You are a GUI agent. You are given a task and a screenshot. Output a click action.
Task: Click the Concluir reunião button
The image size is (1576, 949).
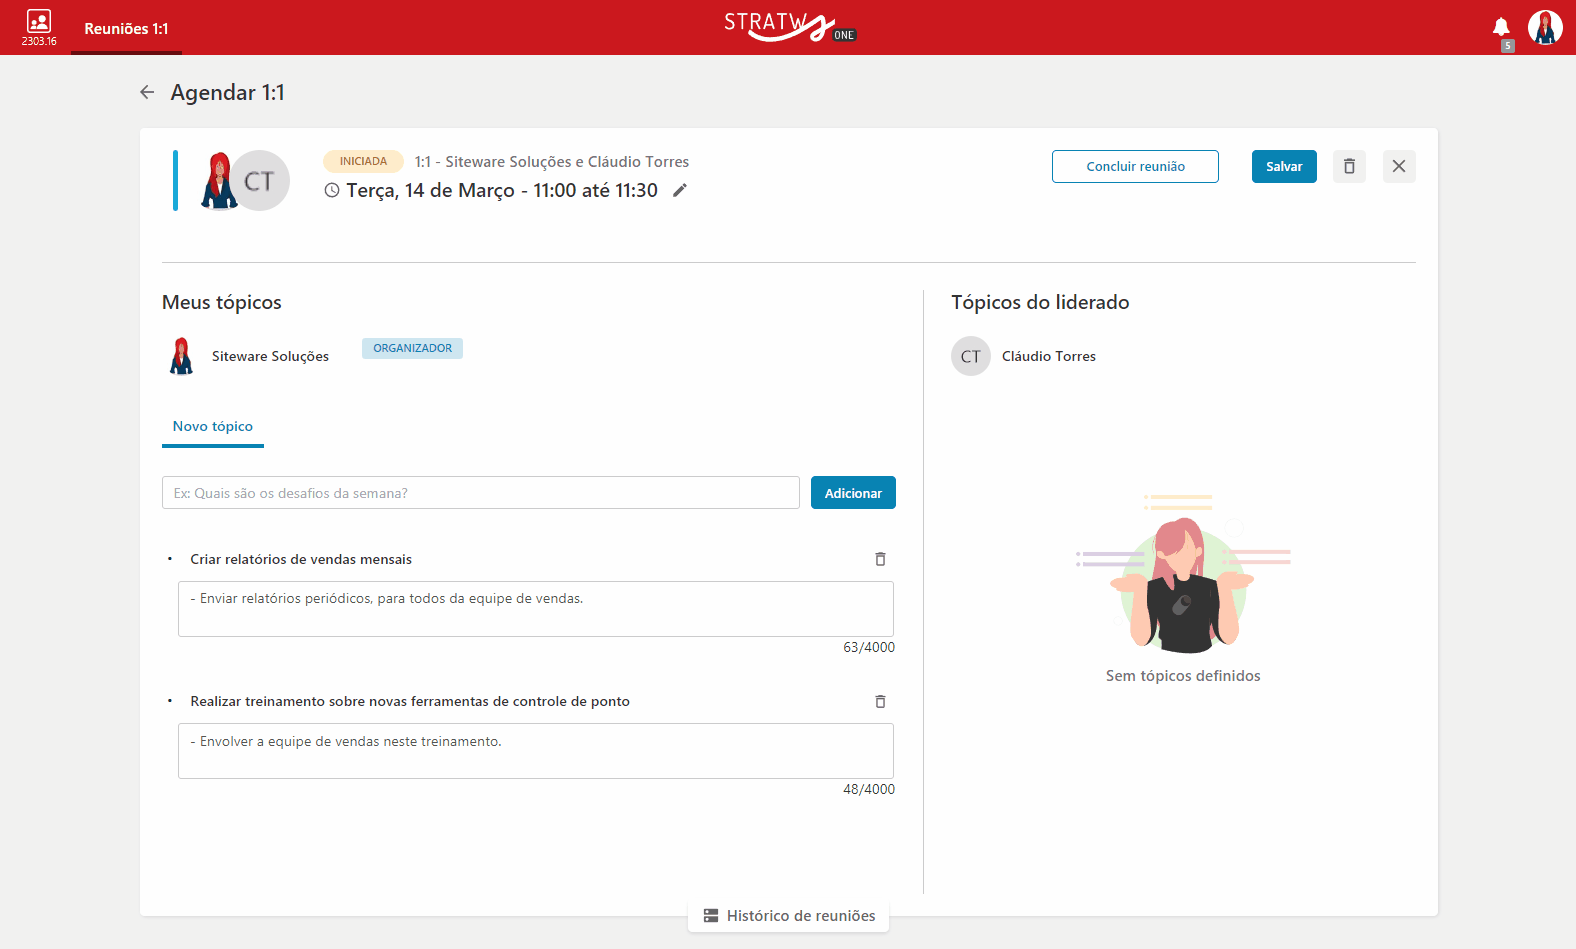[1135, 166]
